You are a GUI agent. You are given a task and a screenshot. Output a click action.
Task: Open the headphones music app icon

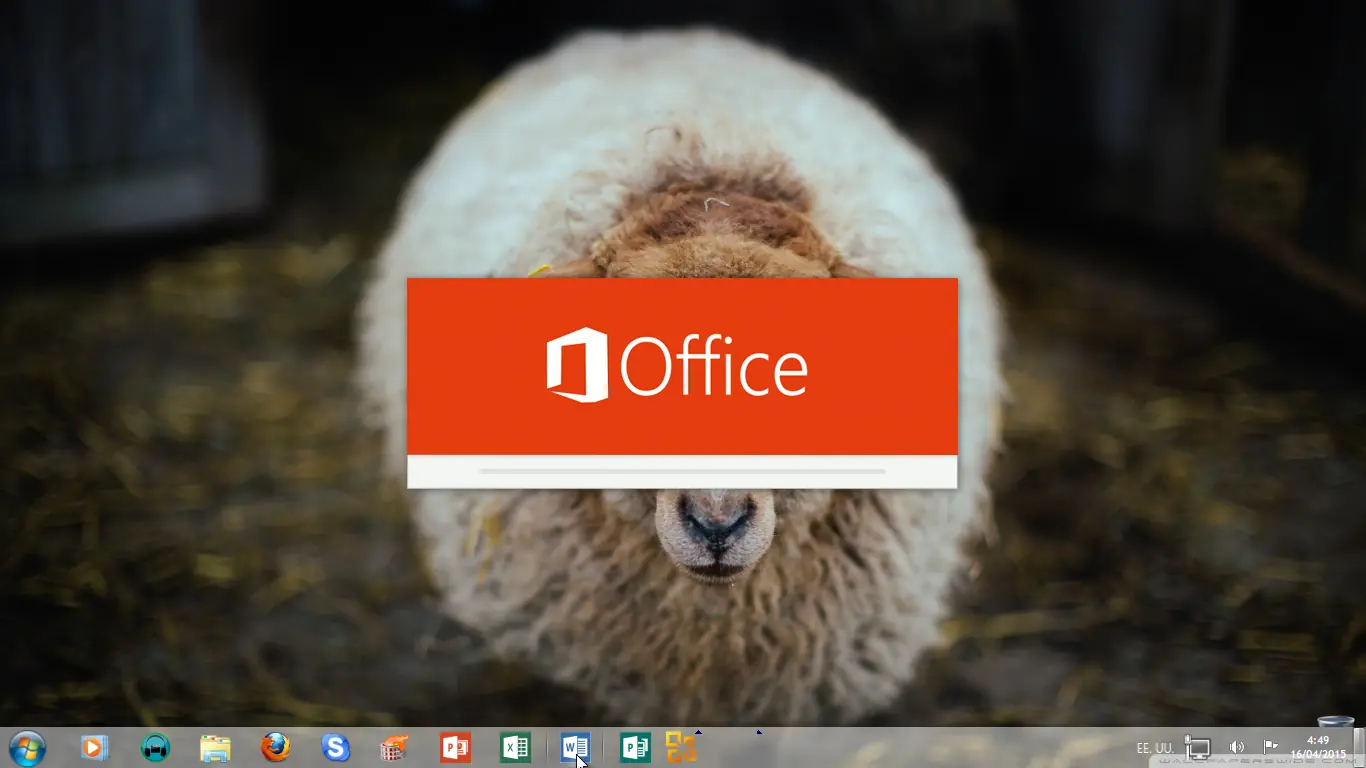pyautogui.click(x=155, y=747)
